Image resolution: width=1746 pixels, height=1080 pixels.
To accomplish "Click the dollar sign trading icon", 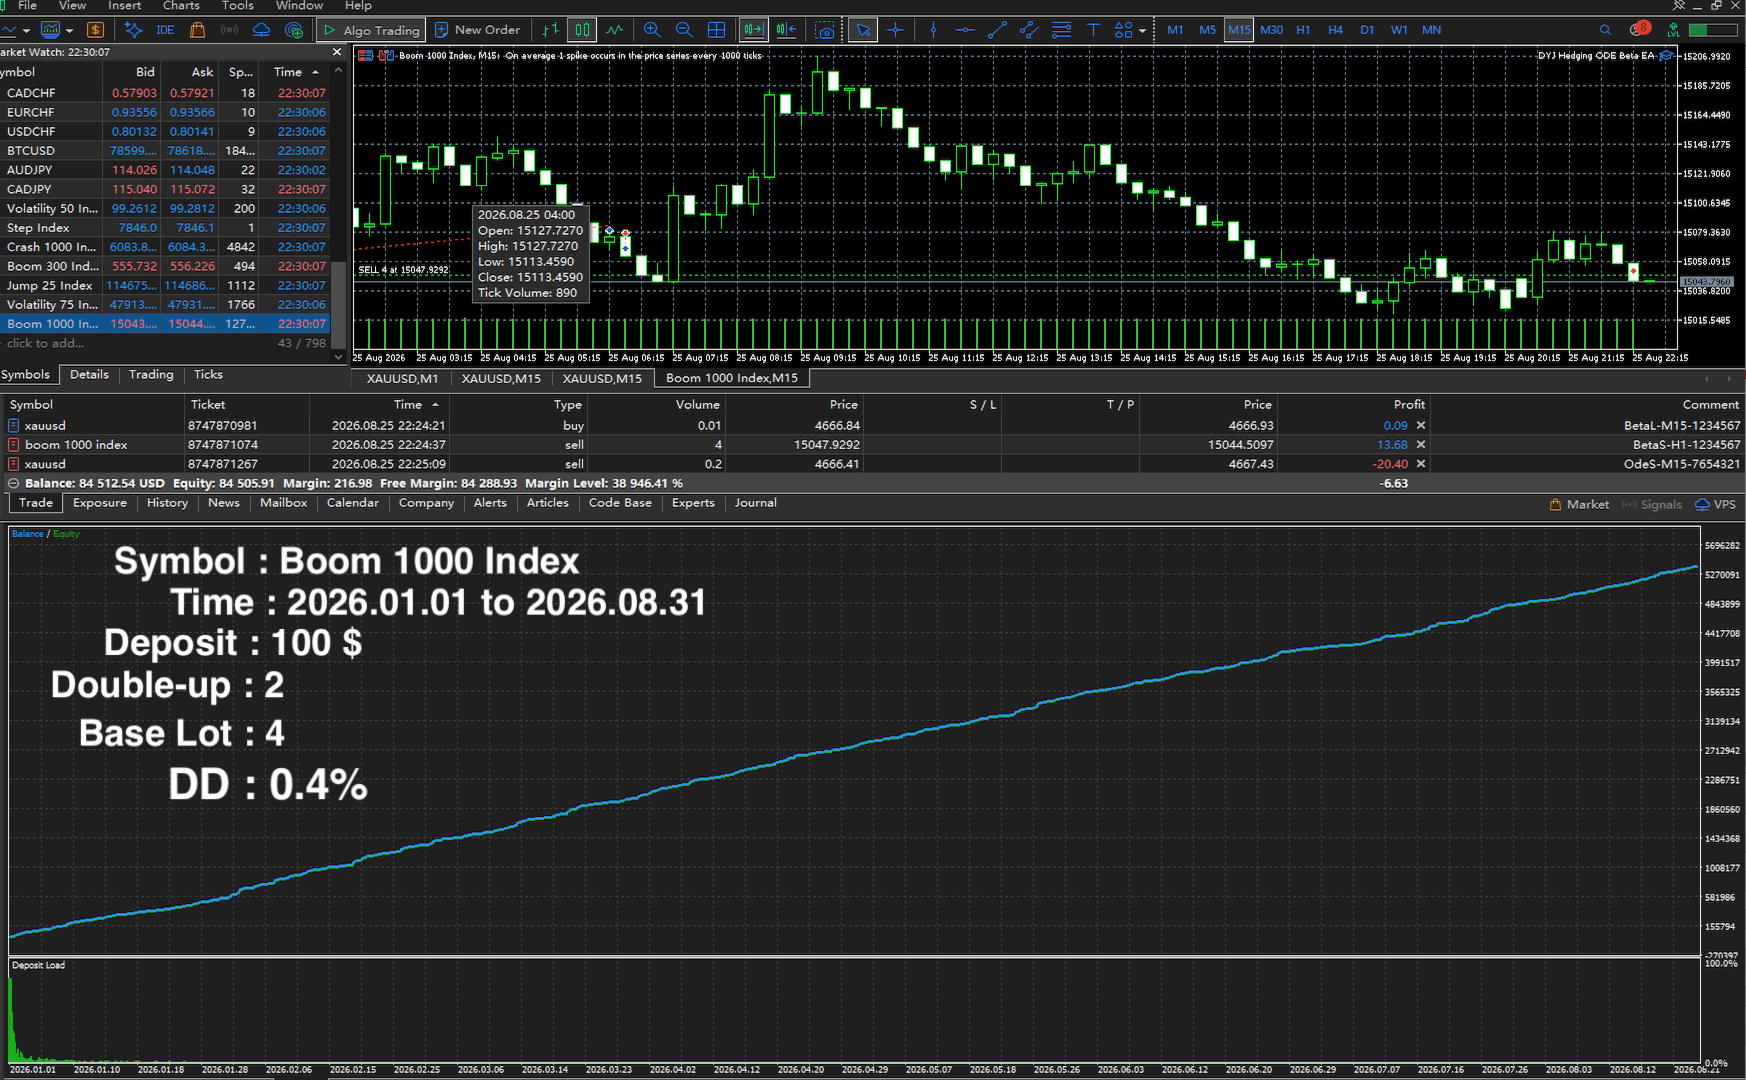I will pyautogui.click(x=95, y=30).
